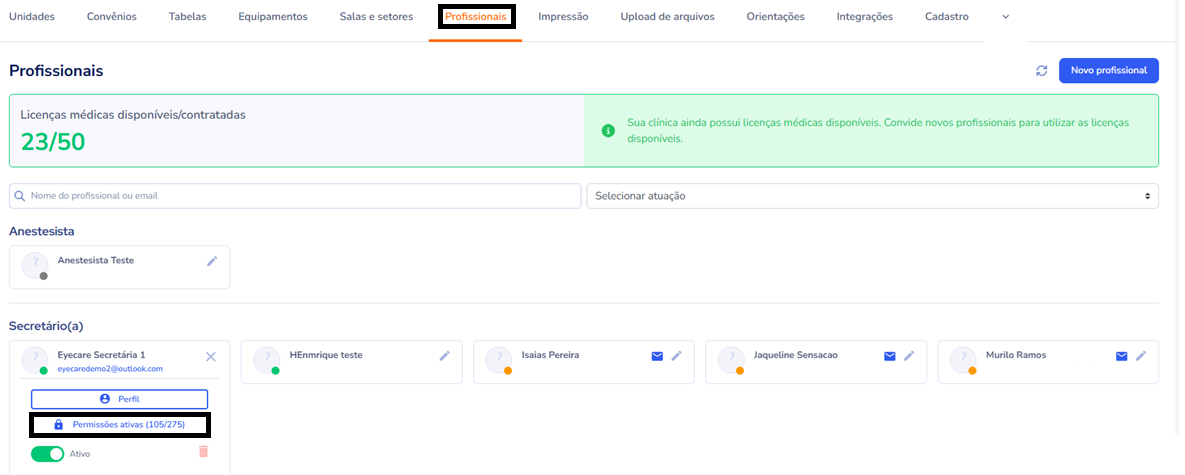Click the refresh icon beside Novo profissional

click(x=1041, y=71)
